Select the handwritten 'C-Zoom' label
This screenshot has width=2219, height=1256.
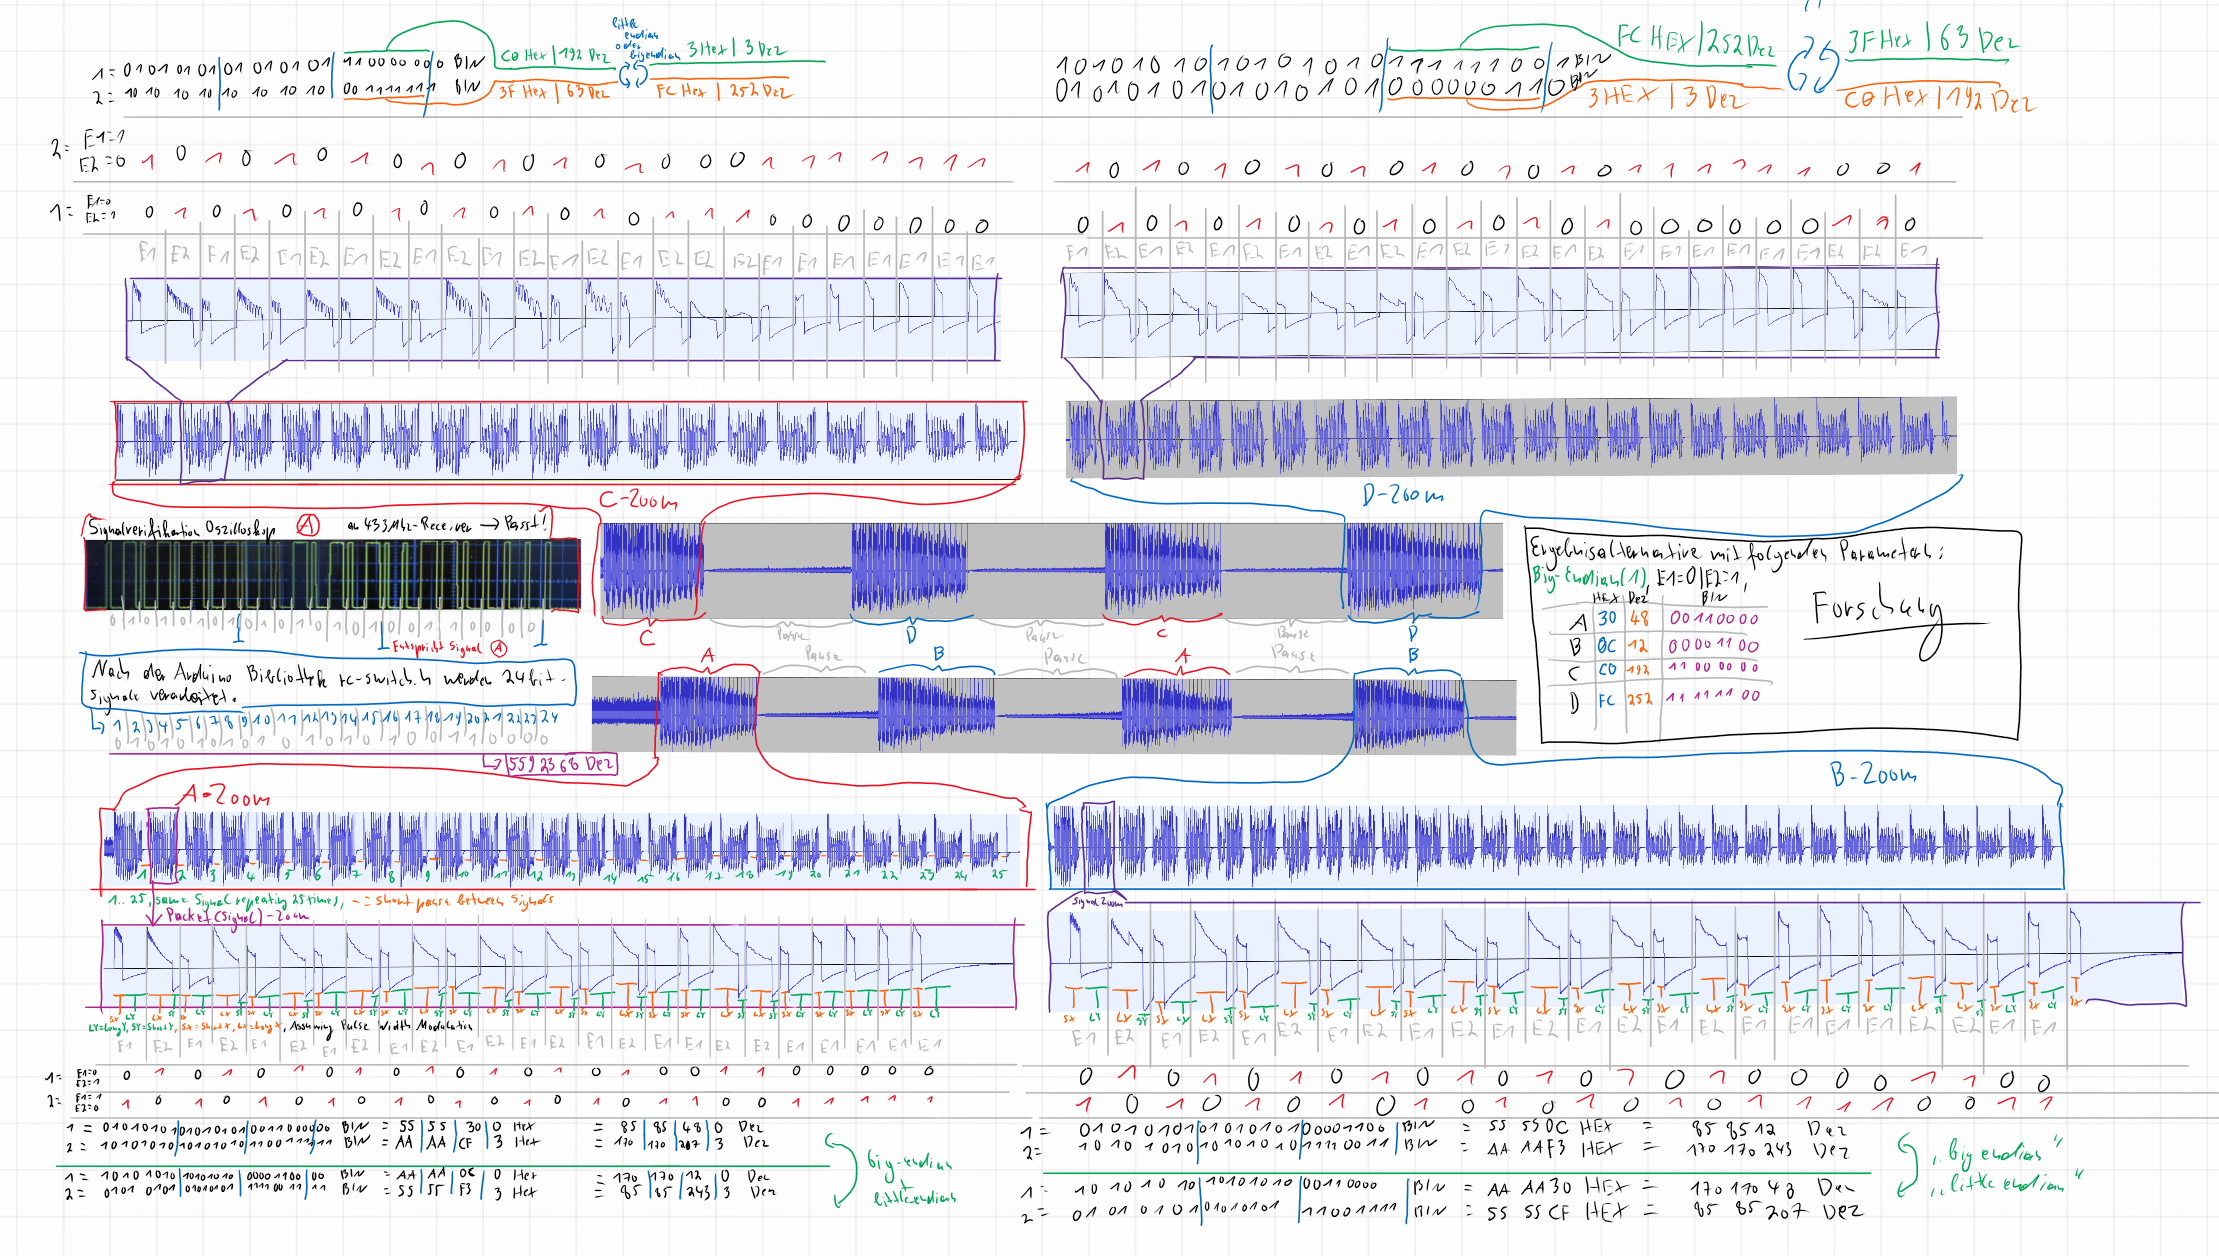(638, 500)
